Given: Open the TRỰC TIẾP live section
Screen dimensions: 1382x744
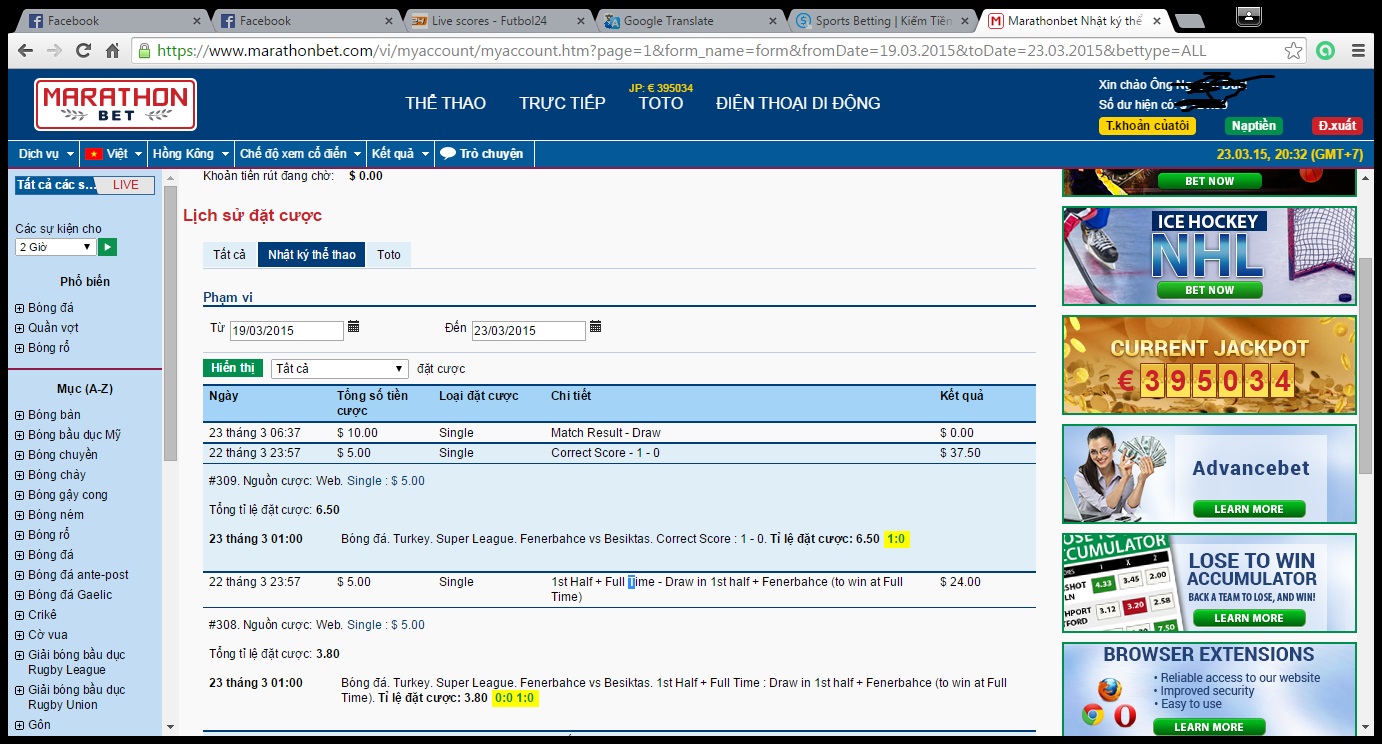Looking at the screenshot, I should (562, 103).
